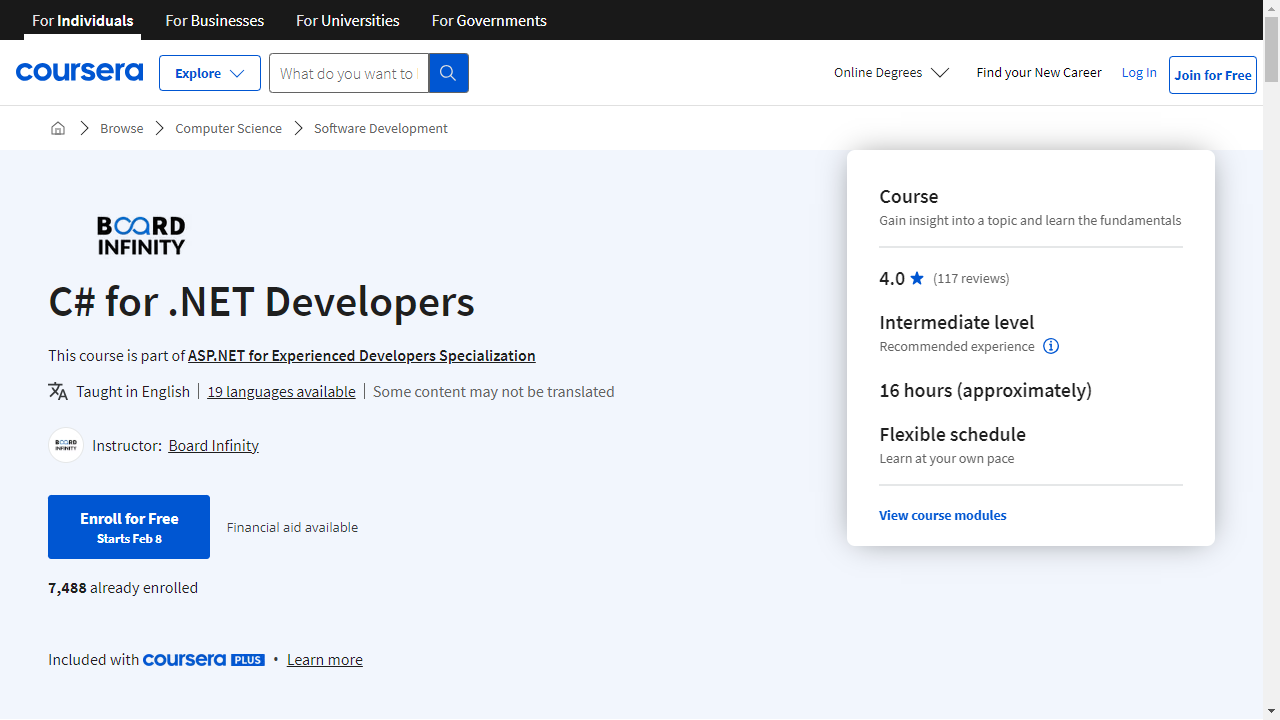This screenshot has height=720, width=1280.
Task: Click the Flexible schedule text
Action: 952,434
